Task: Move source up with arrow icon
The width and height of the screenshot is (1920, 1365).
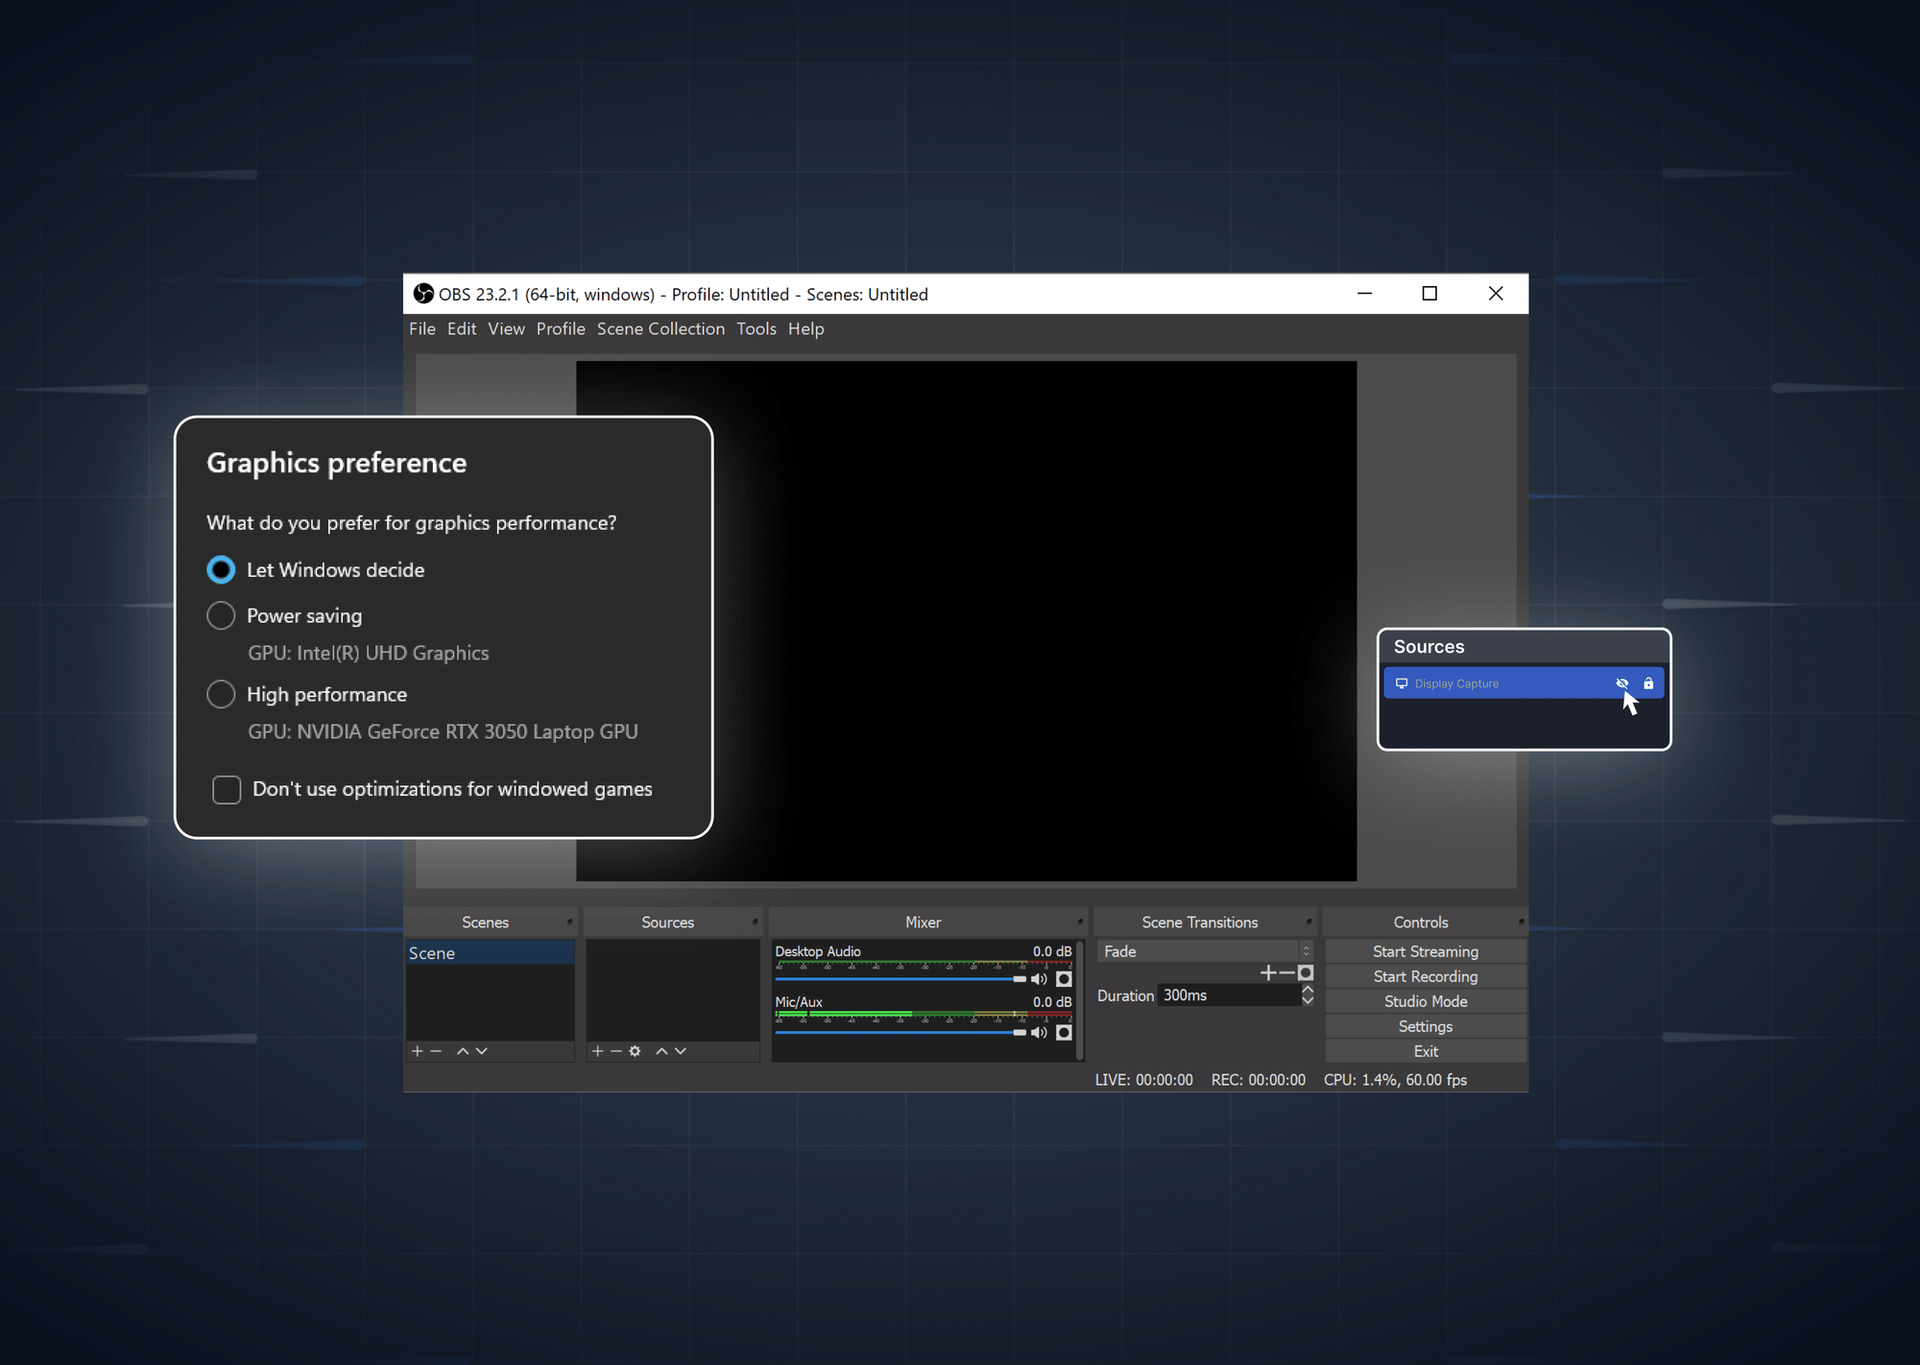Action: pos(662,1050)
